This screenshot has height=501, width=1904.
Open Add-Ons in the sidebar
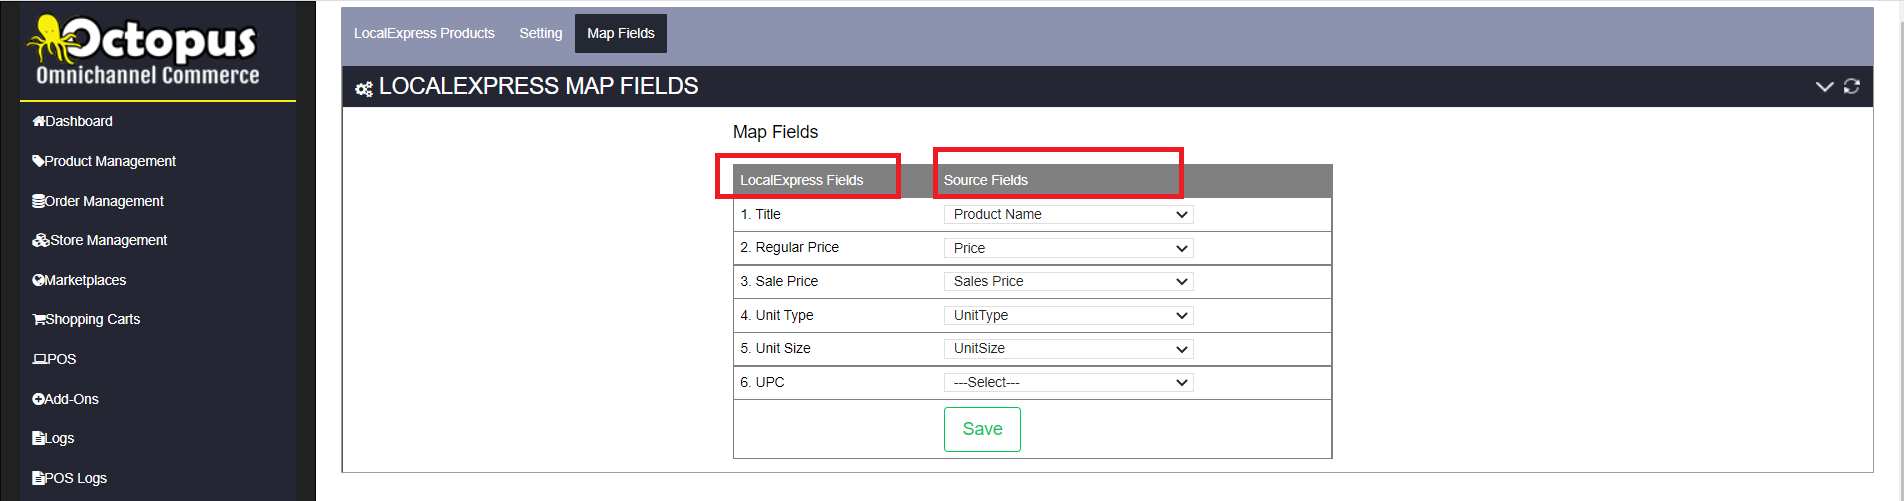[65, 399]
